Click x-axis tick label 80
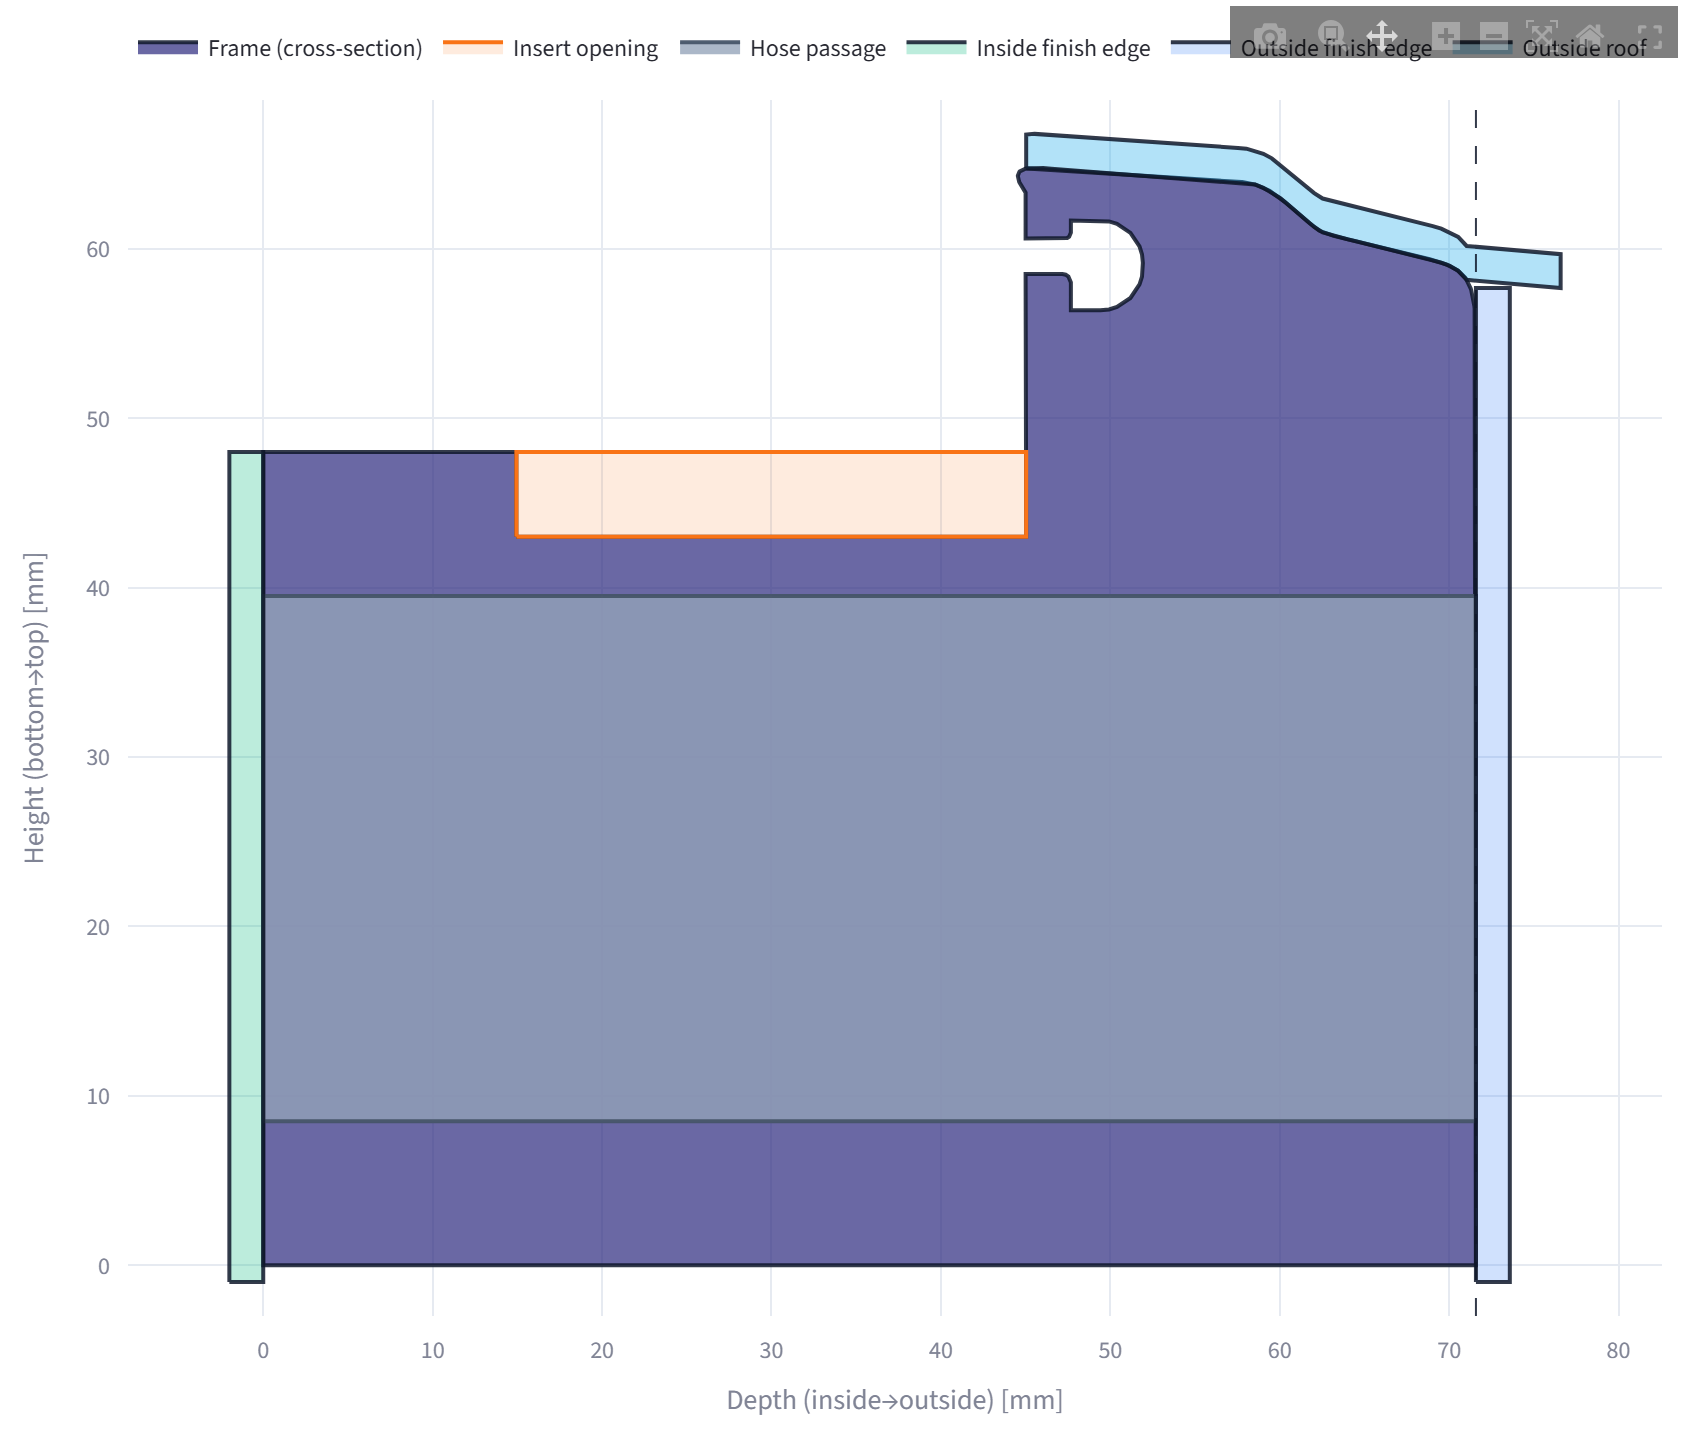This screenshot has width=1682, height=1442. click(1618, 1350)
